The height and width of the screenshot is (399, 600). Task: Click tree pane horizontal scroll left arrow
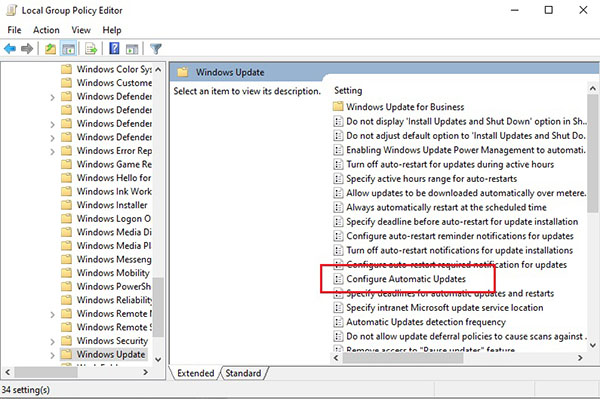click(x=8, y=372)
